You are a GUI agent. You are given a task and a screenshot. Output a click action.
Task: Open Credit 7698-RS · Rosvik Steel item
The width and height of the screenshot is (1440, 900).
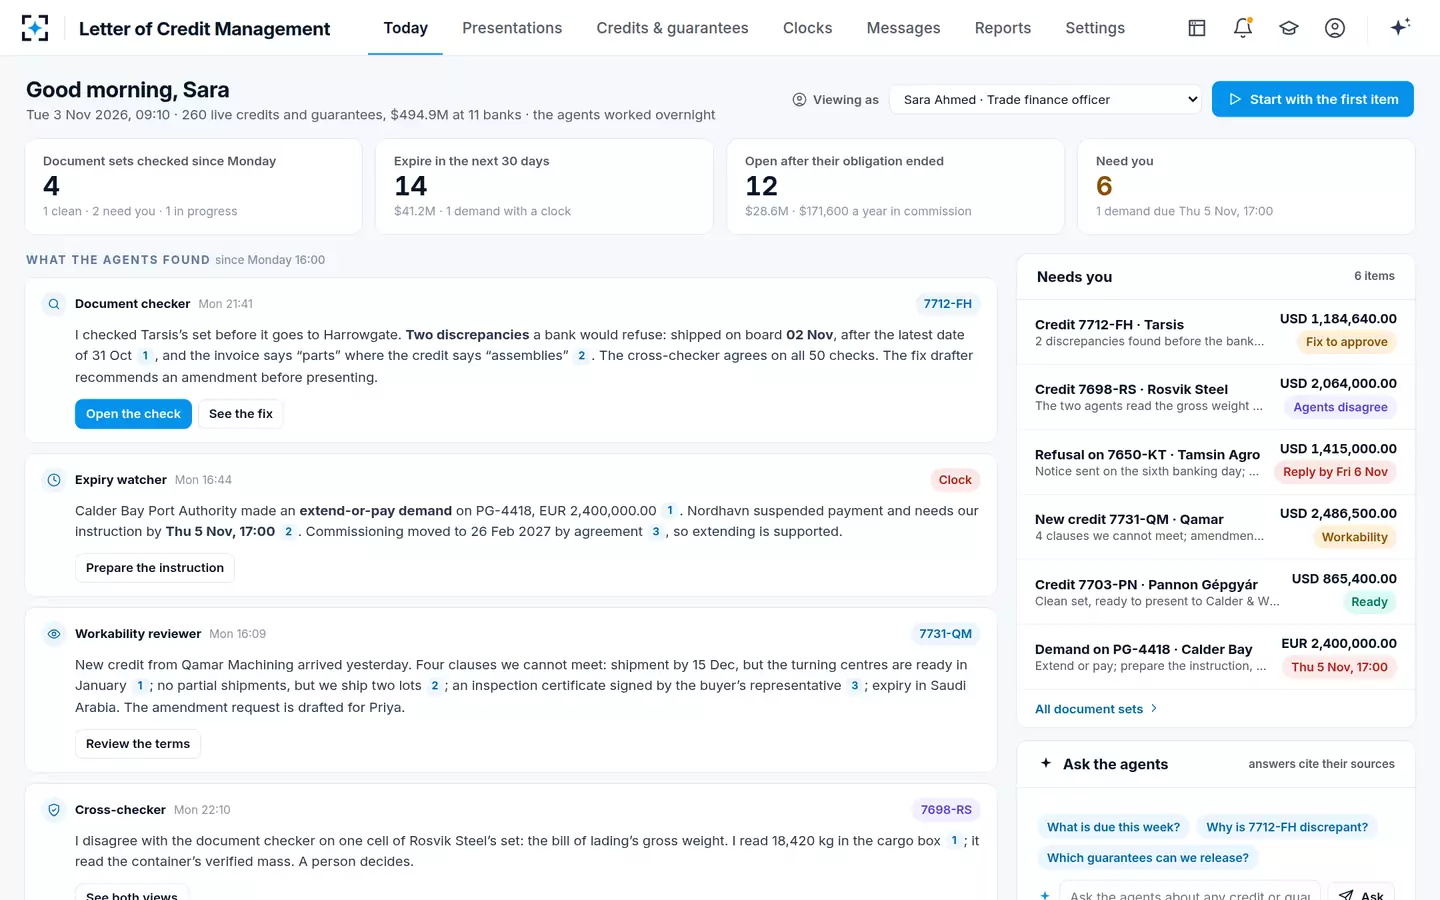(x=1215, y=397)
